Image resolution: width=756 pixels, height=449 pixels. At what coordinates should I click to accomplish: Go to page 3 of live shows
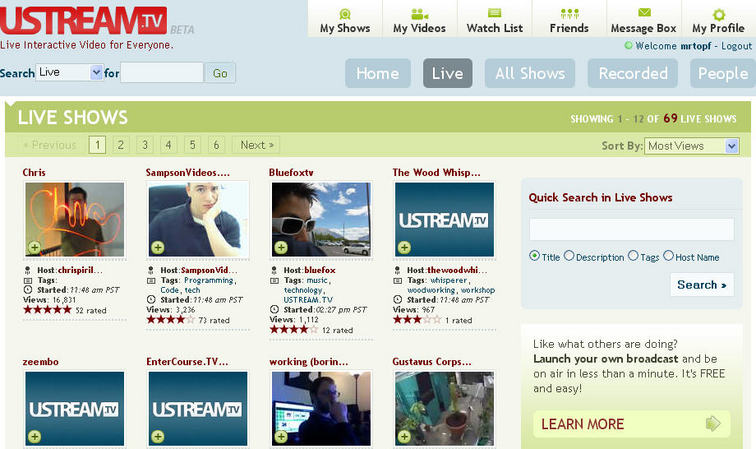click(x=145, y=145)
